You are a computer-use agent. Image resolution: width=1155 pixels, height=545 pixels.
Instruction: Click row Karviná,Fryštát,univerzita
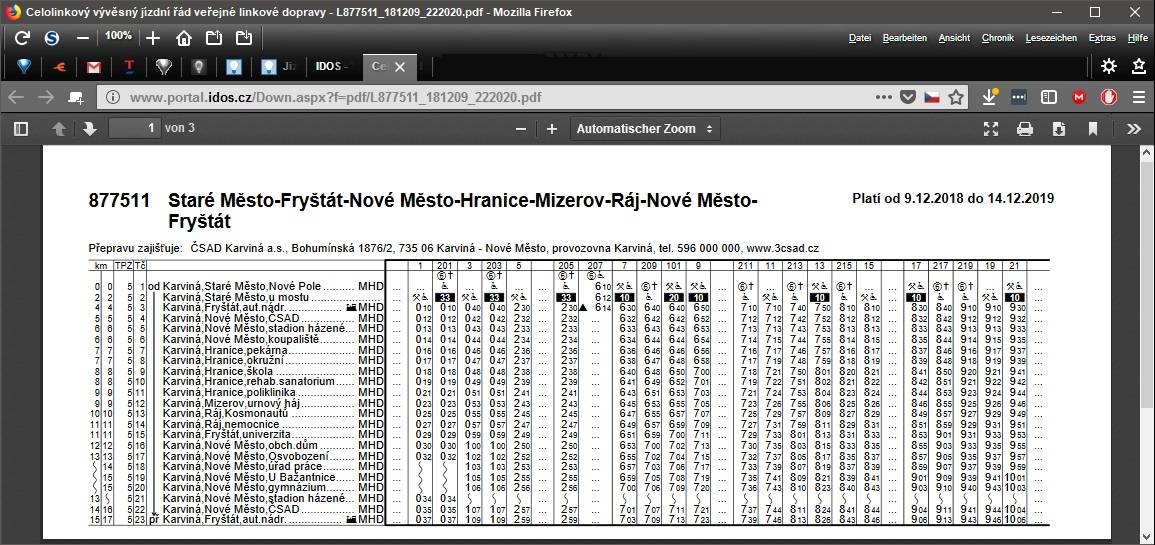567,435
